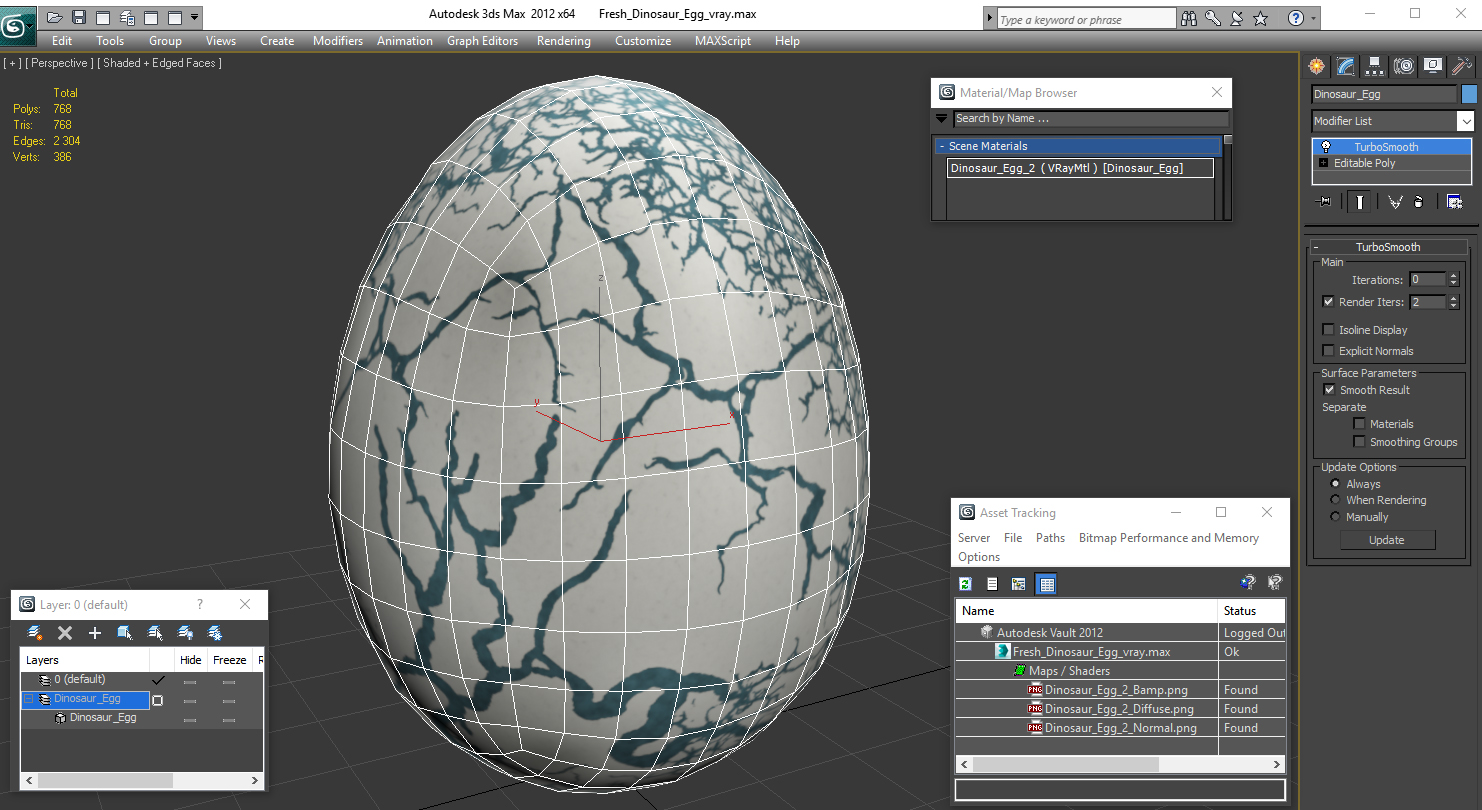Viewport: 1482px width, 810px height.
Task: Click Perspective viewport label
Action: click(x=59, y=63)
